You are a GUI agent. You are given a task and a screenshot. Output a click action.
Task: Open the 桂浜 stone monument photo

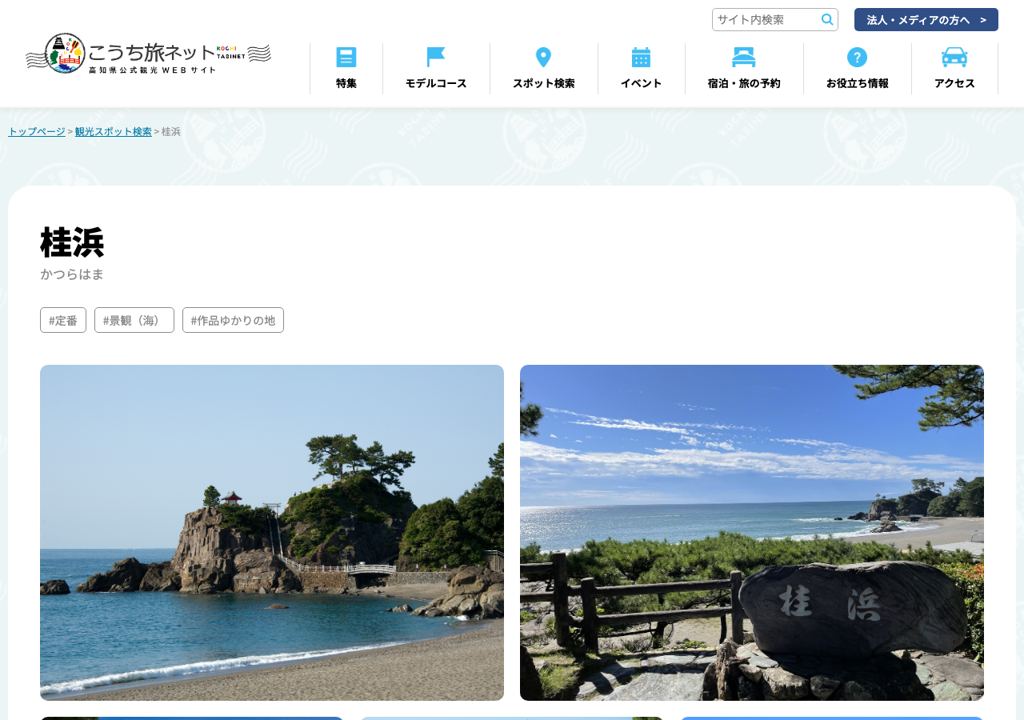[x=752, y=532]
